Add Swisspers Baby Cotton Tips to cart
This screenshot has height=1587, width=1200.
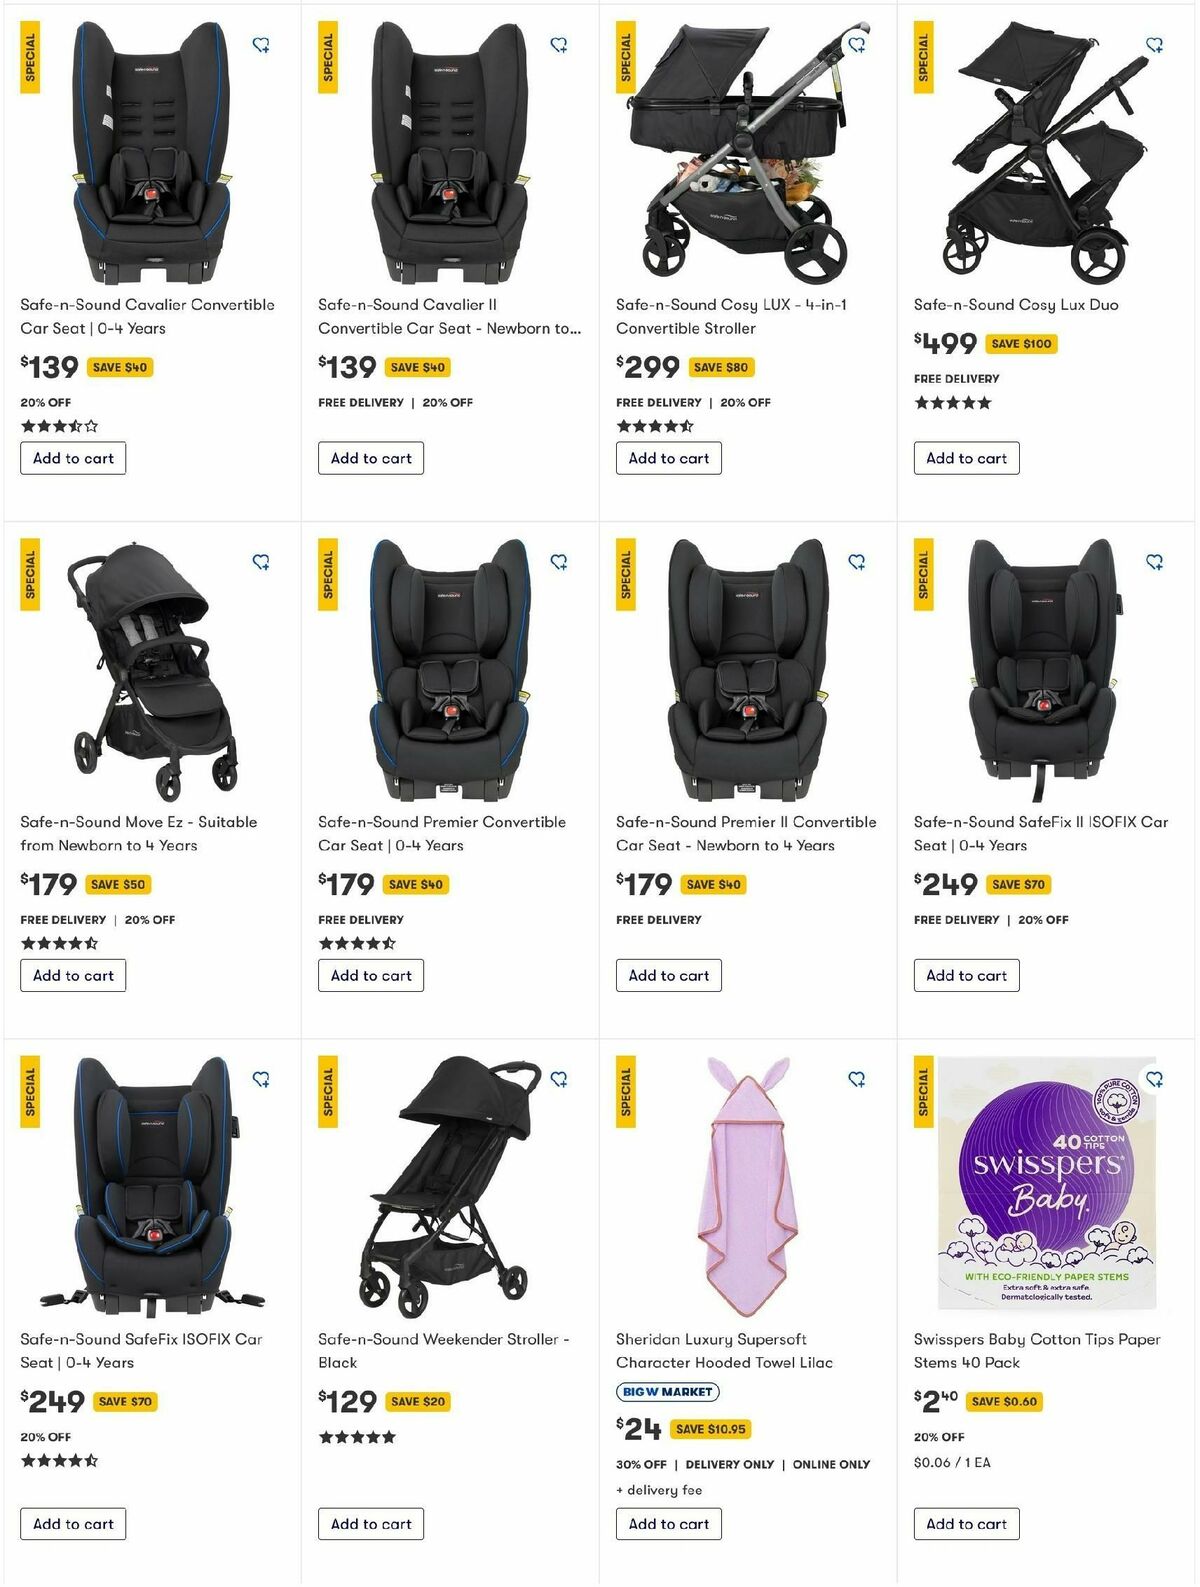tap(965, 1524)
